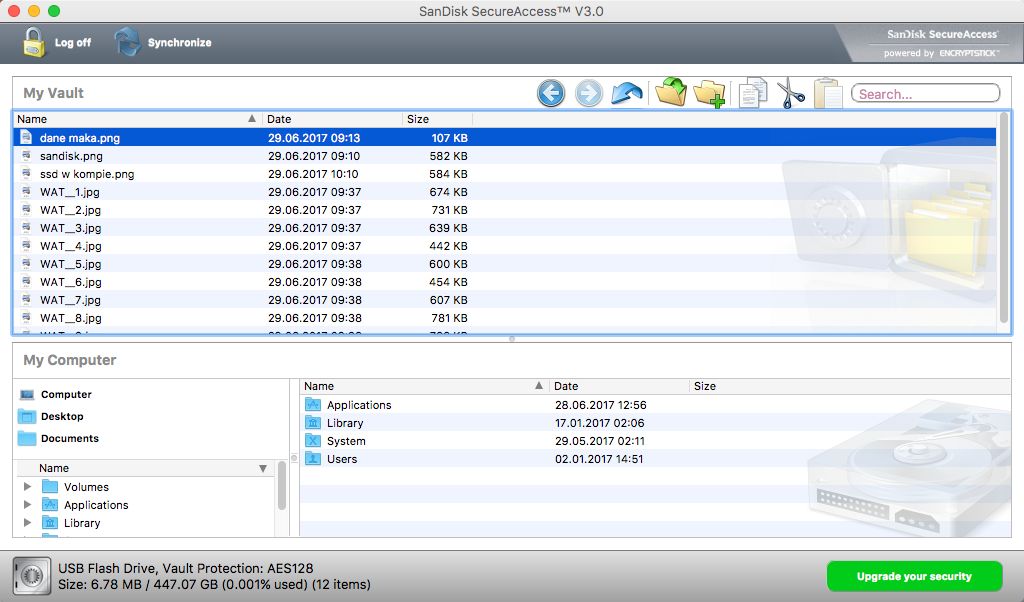Click date 28.06.2017 12:56
This screenshot has height=602, width=1024.
(x=600, y=405)
